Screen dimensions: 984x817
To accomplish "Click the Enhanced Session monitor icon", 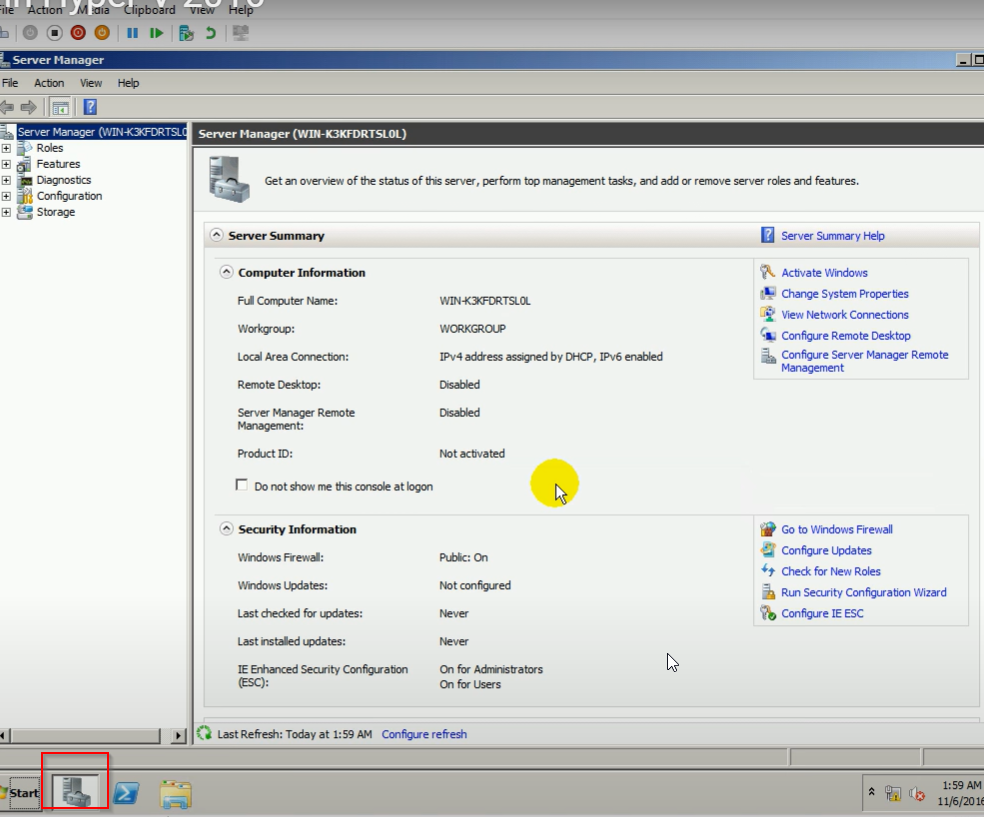I will 240,33.
